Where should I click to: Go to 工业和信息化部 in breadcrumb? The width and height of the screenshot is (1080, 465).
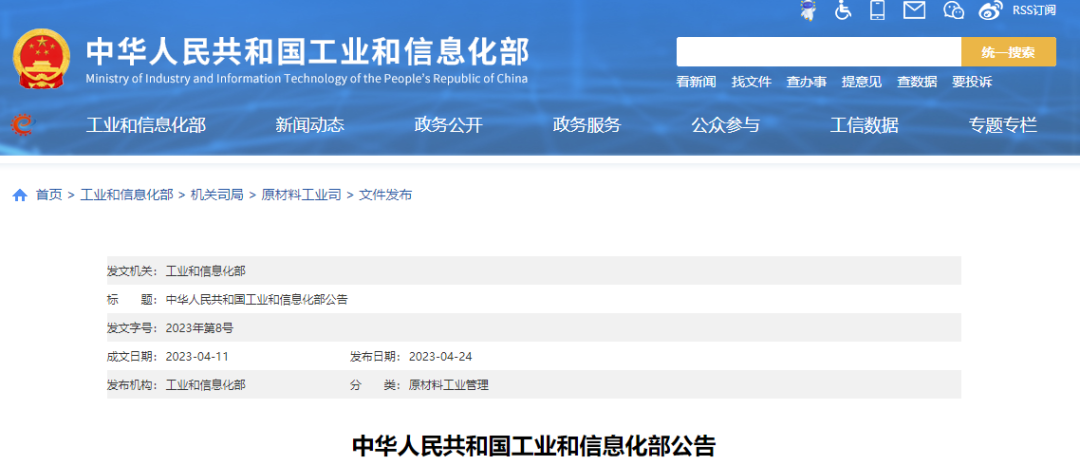127,195
